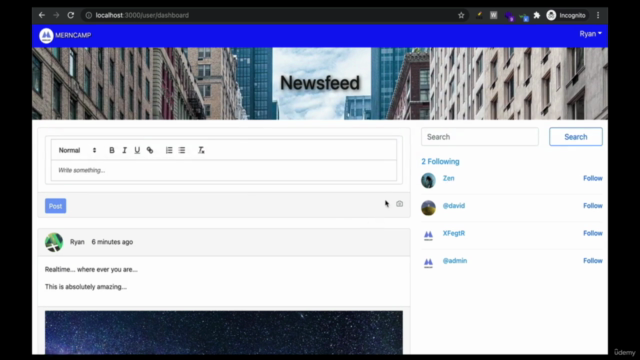Screen dimensions: 640x360
Task: Toggle underline formatting in the editor
Action: (x=137, y=150)
